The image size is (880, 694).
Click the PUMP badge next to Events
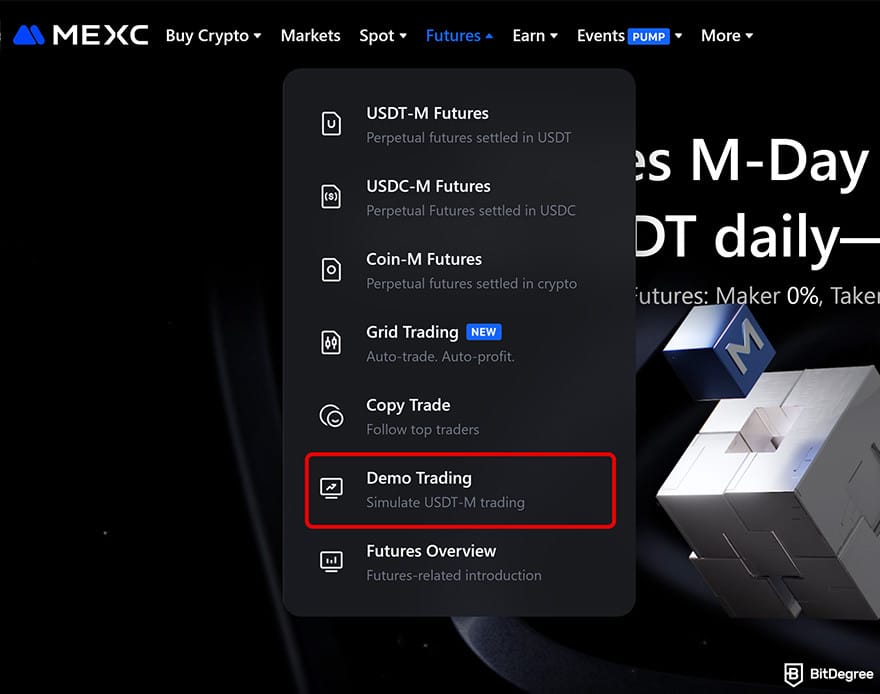(649, 36)
